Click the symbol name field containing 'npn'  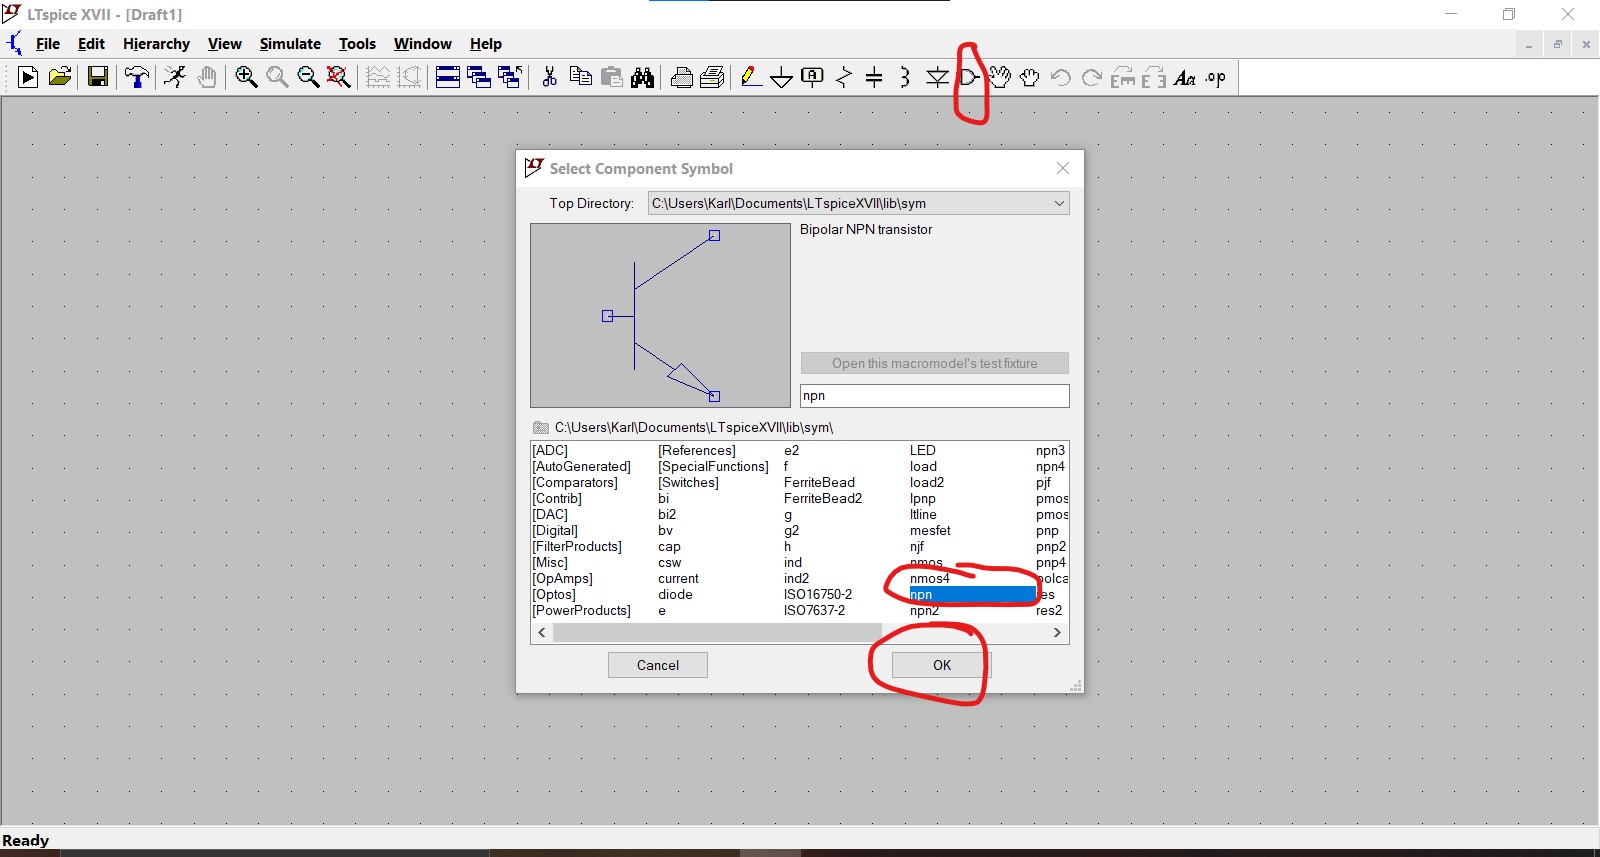pos(935,396)
